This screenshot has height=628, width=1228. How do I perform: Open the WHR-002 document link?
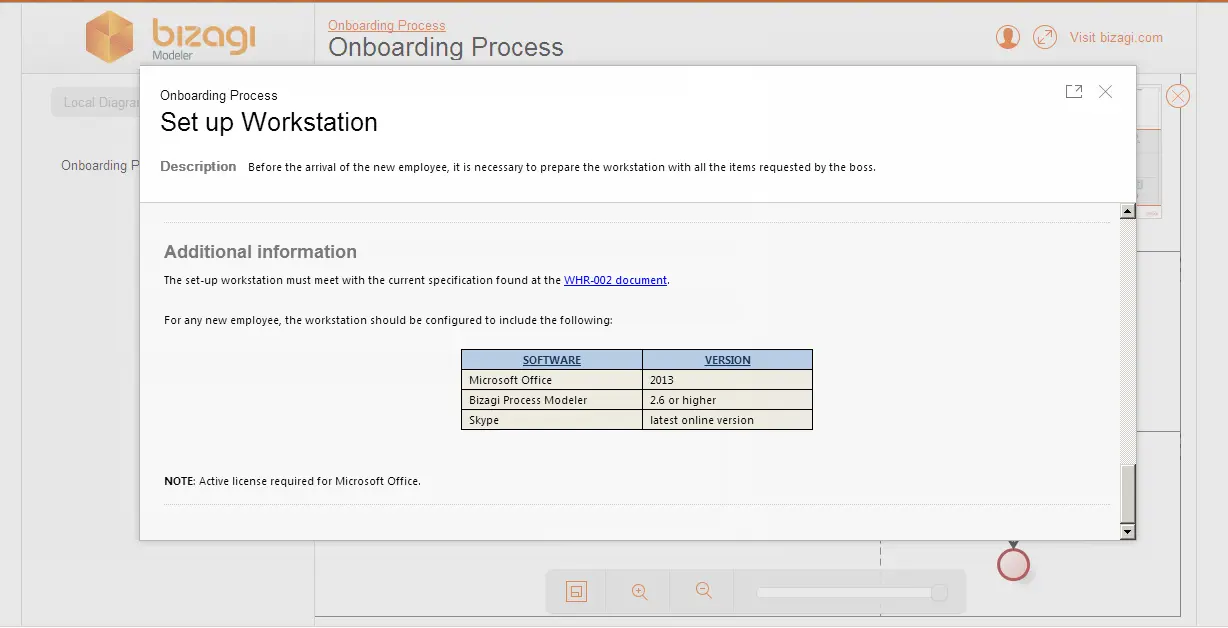pos(615,281)
